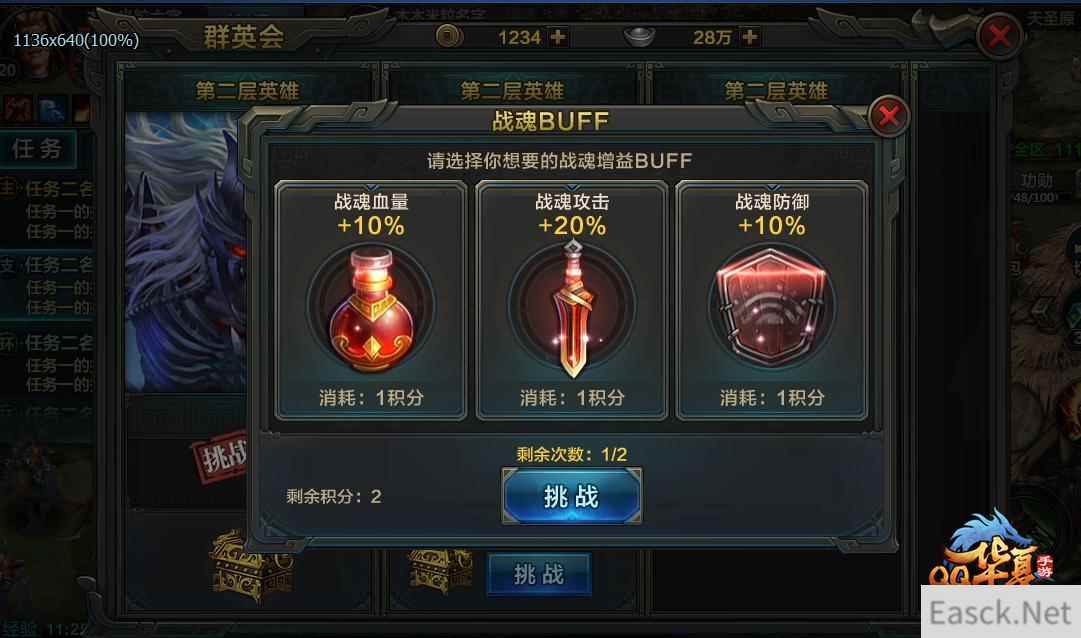Open the 任务 panel tab
The width and height of the screenshot is (1081, 638).
coord(37,149)
